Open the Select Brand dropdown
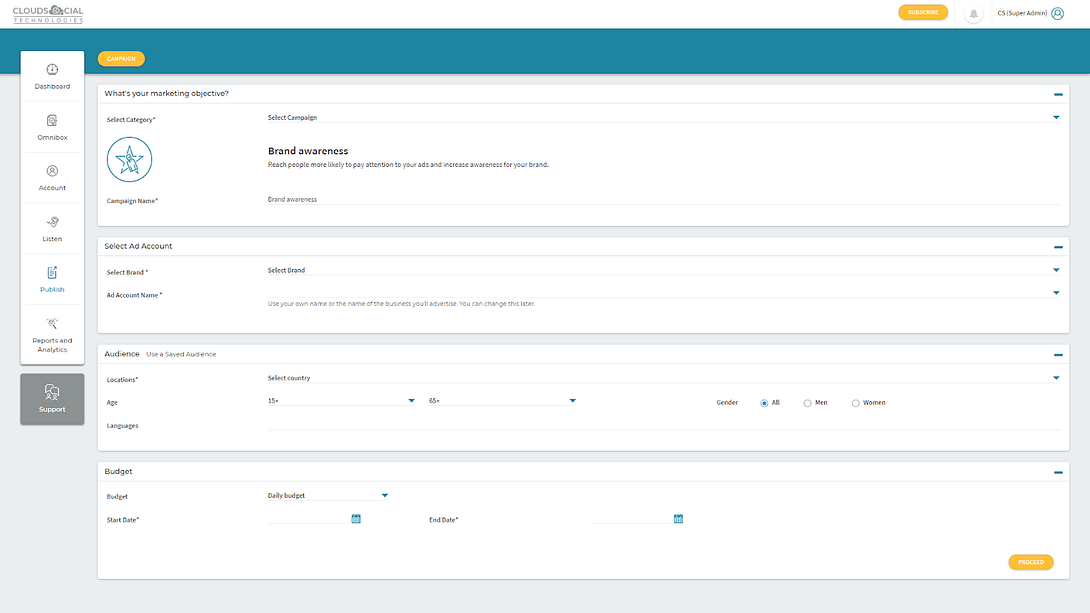This screenshot has width=1090, height=613. click(664, 270)
